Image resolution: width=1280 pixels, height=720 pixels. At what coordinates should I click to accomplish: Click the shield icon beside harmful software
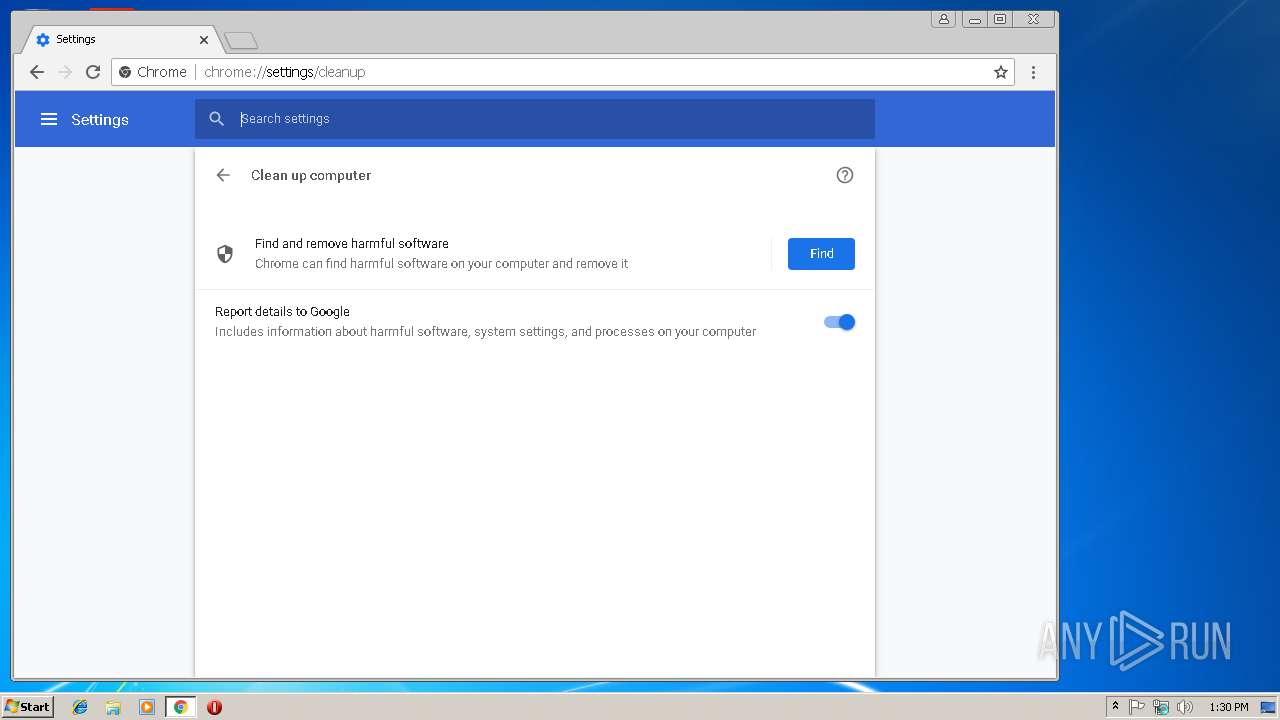(225, 254)
